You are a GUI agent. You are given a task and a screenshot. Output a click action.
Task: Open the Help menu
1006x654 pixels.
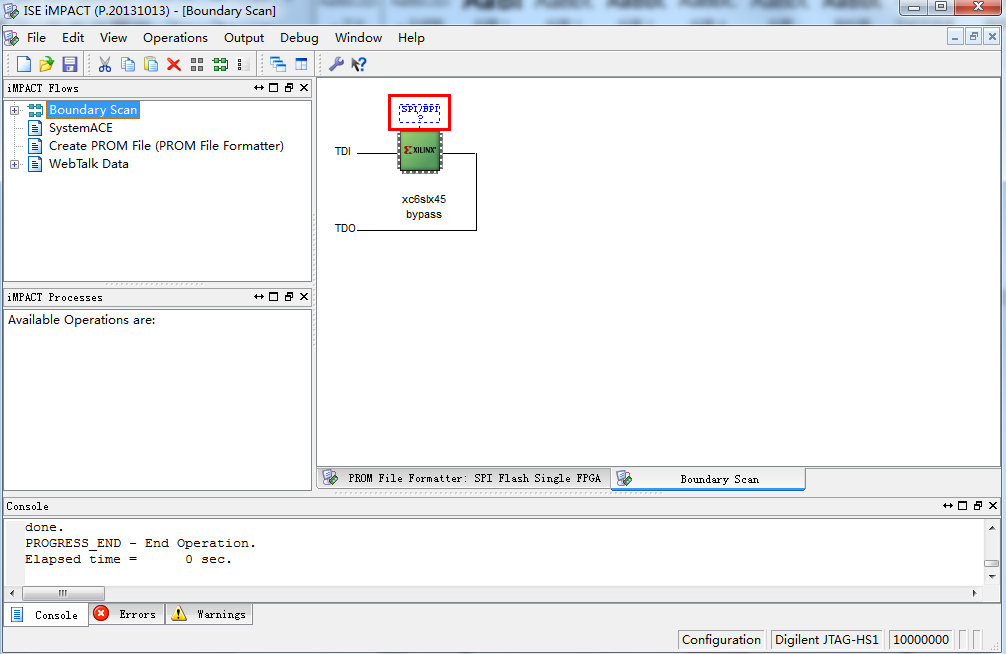pos(411,38)
